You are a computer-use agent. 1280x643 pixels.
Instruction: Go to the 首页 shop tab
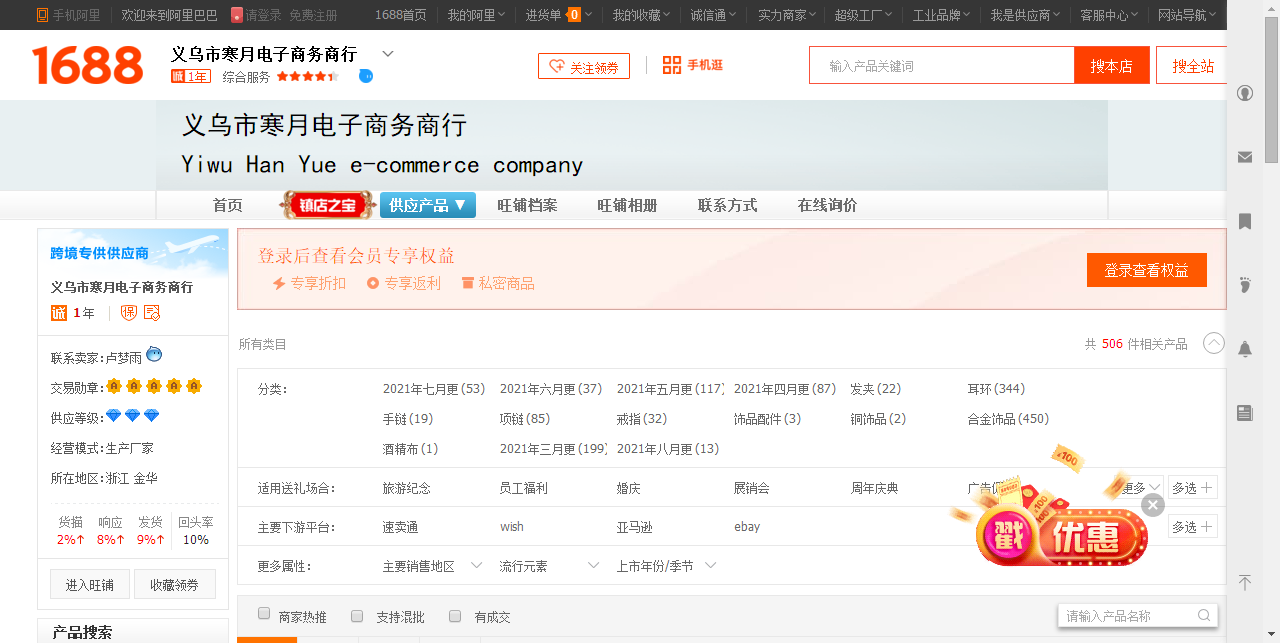228,205
